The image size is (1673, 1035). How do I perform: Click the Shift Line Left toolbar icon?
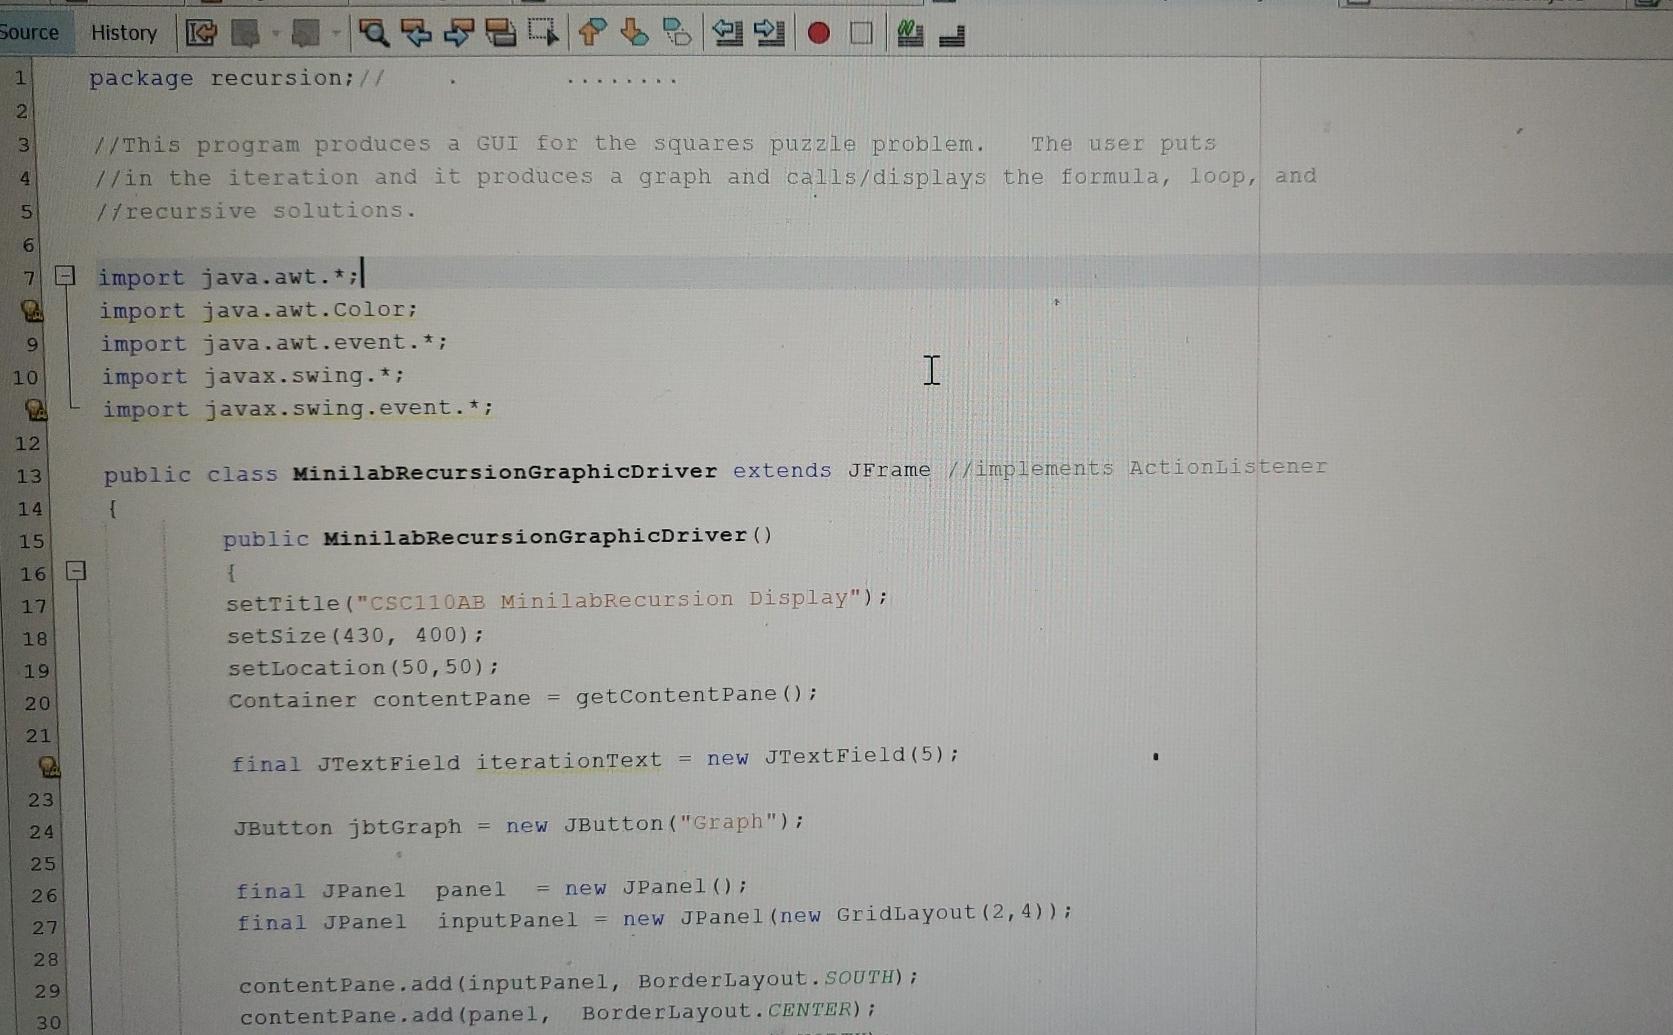(x=728, y=35)
